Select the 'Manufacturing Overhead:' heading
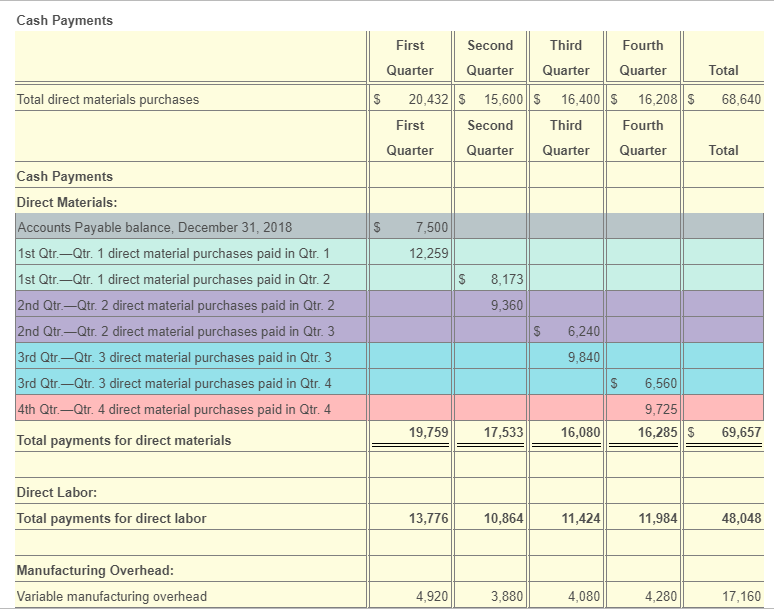The height and width of the screenshot is (610, 774). pyautogui.click(x=95, y=571)
